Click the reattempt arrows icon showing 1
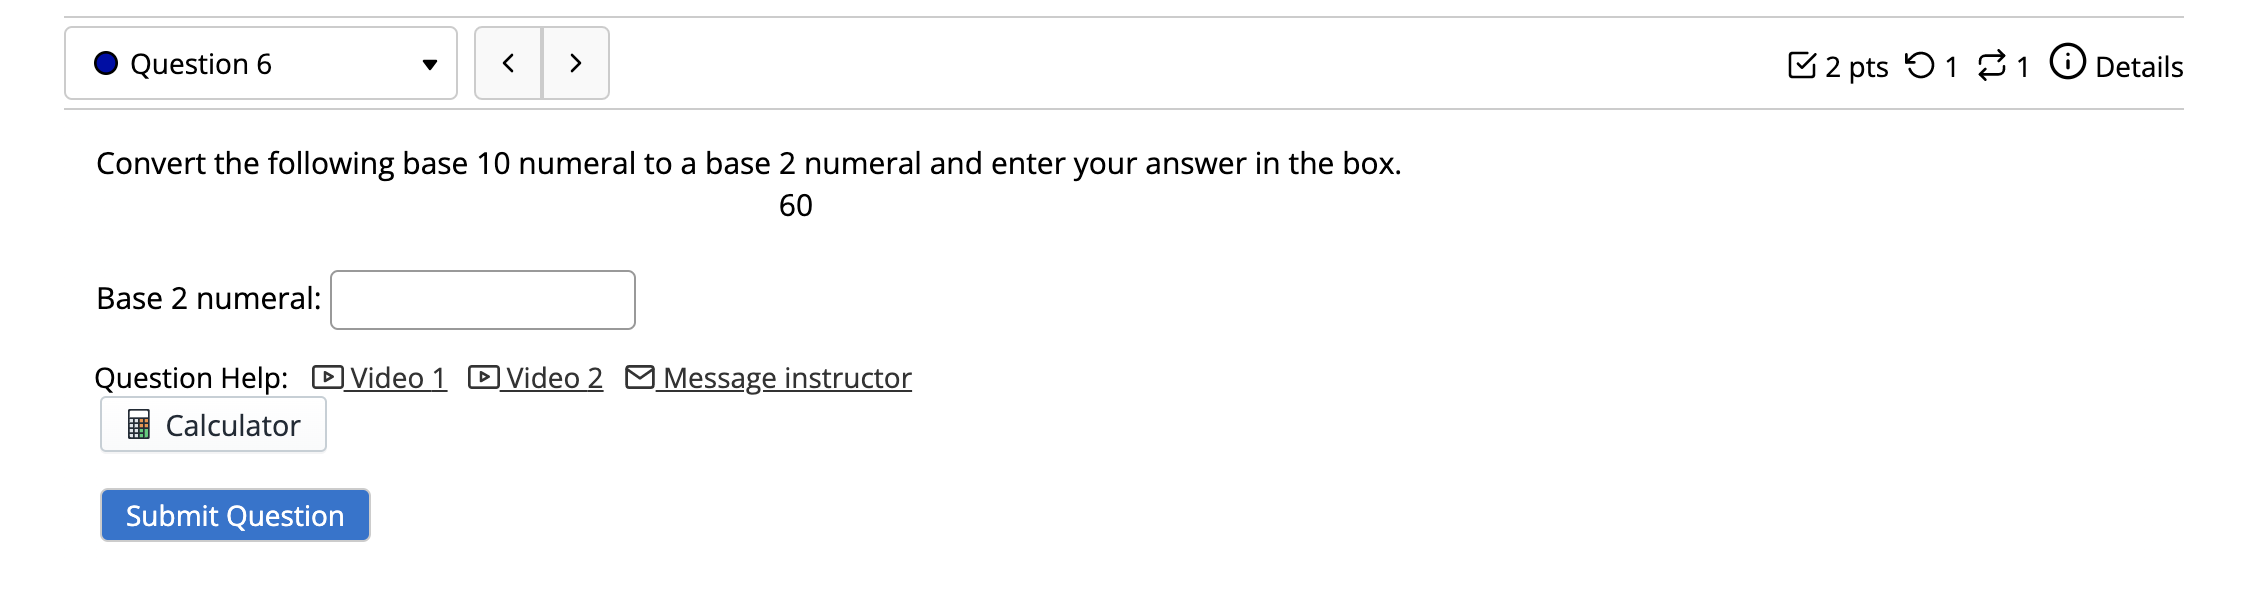The image size is (2250, 594). tap(1993, 63)
